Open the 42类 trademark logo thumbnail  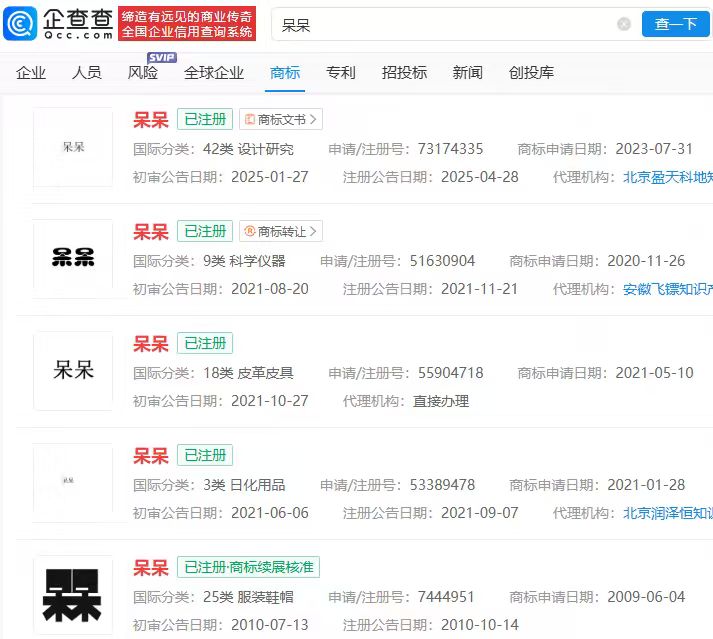click(73, 147)
